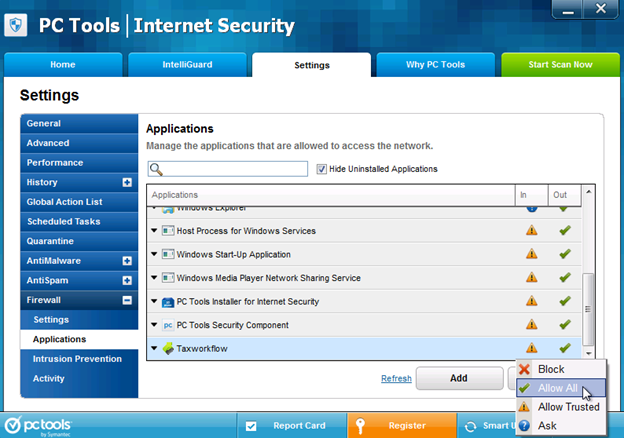Expand Host Process for Windows Services row arrow

point(154,230)
